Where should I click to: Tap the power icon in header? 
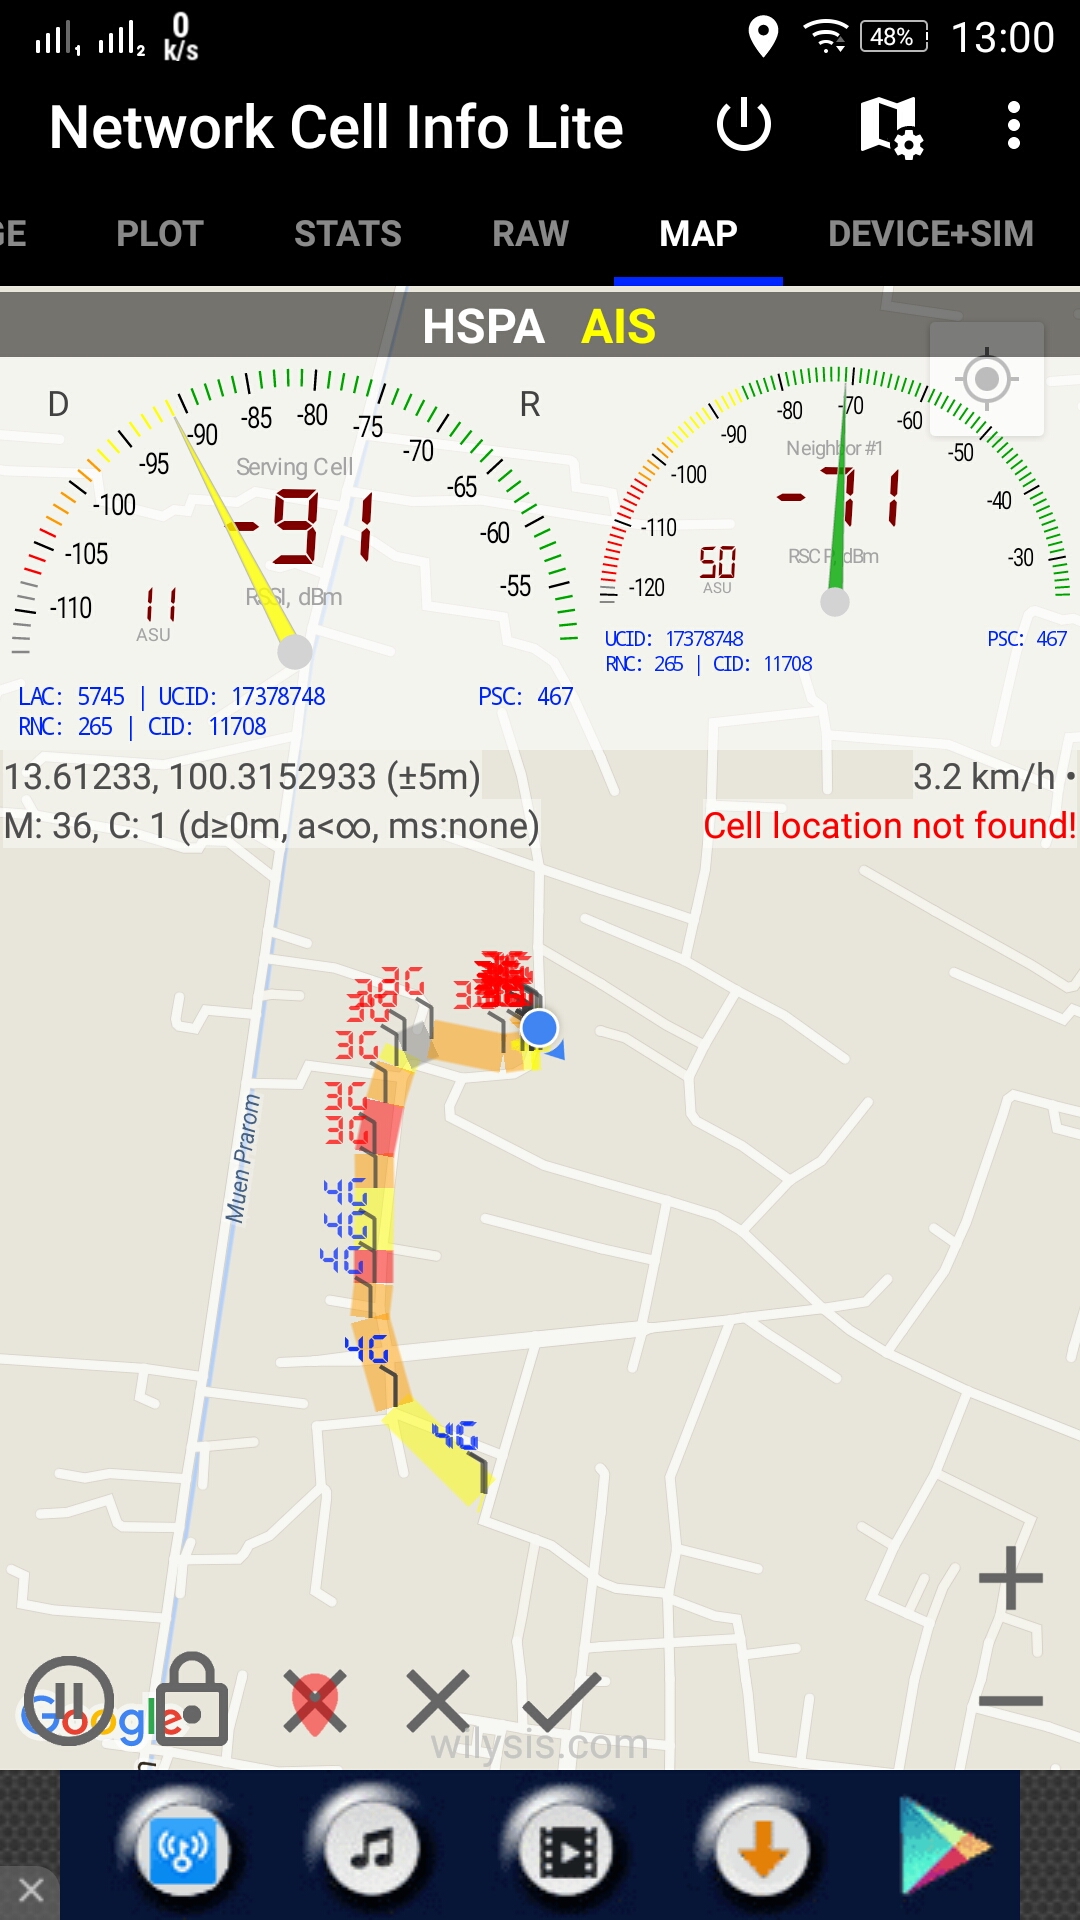click(744, 126)
